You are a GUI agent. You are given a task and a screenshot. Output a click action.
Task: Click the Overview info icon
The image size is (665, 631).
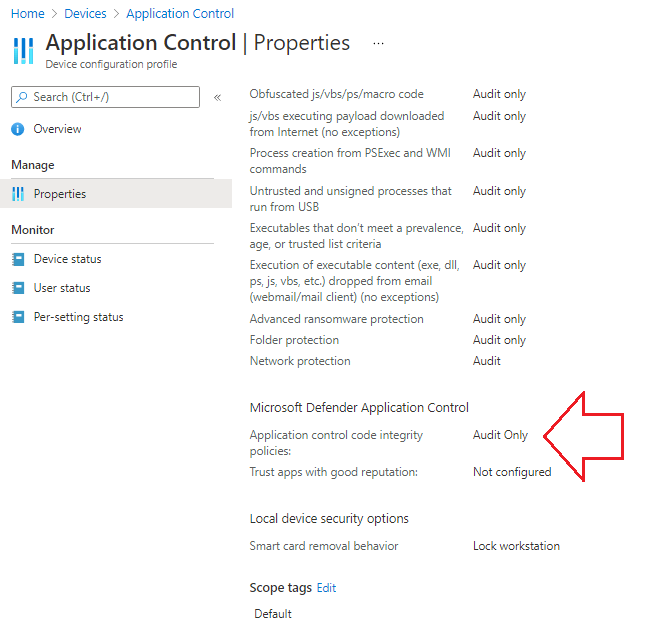[x=18, y=129]
